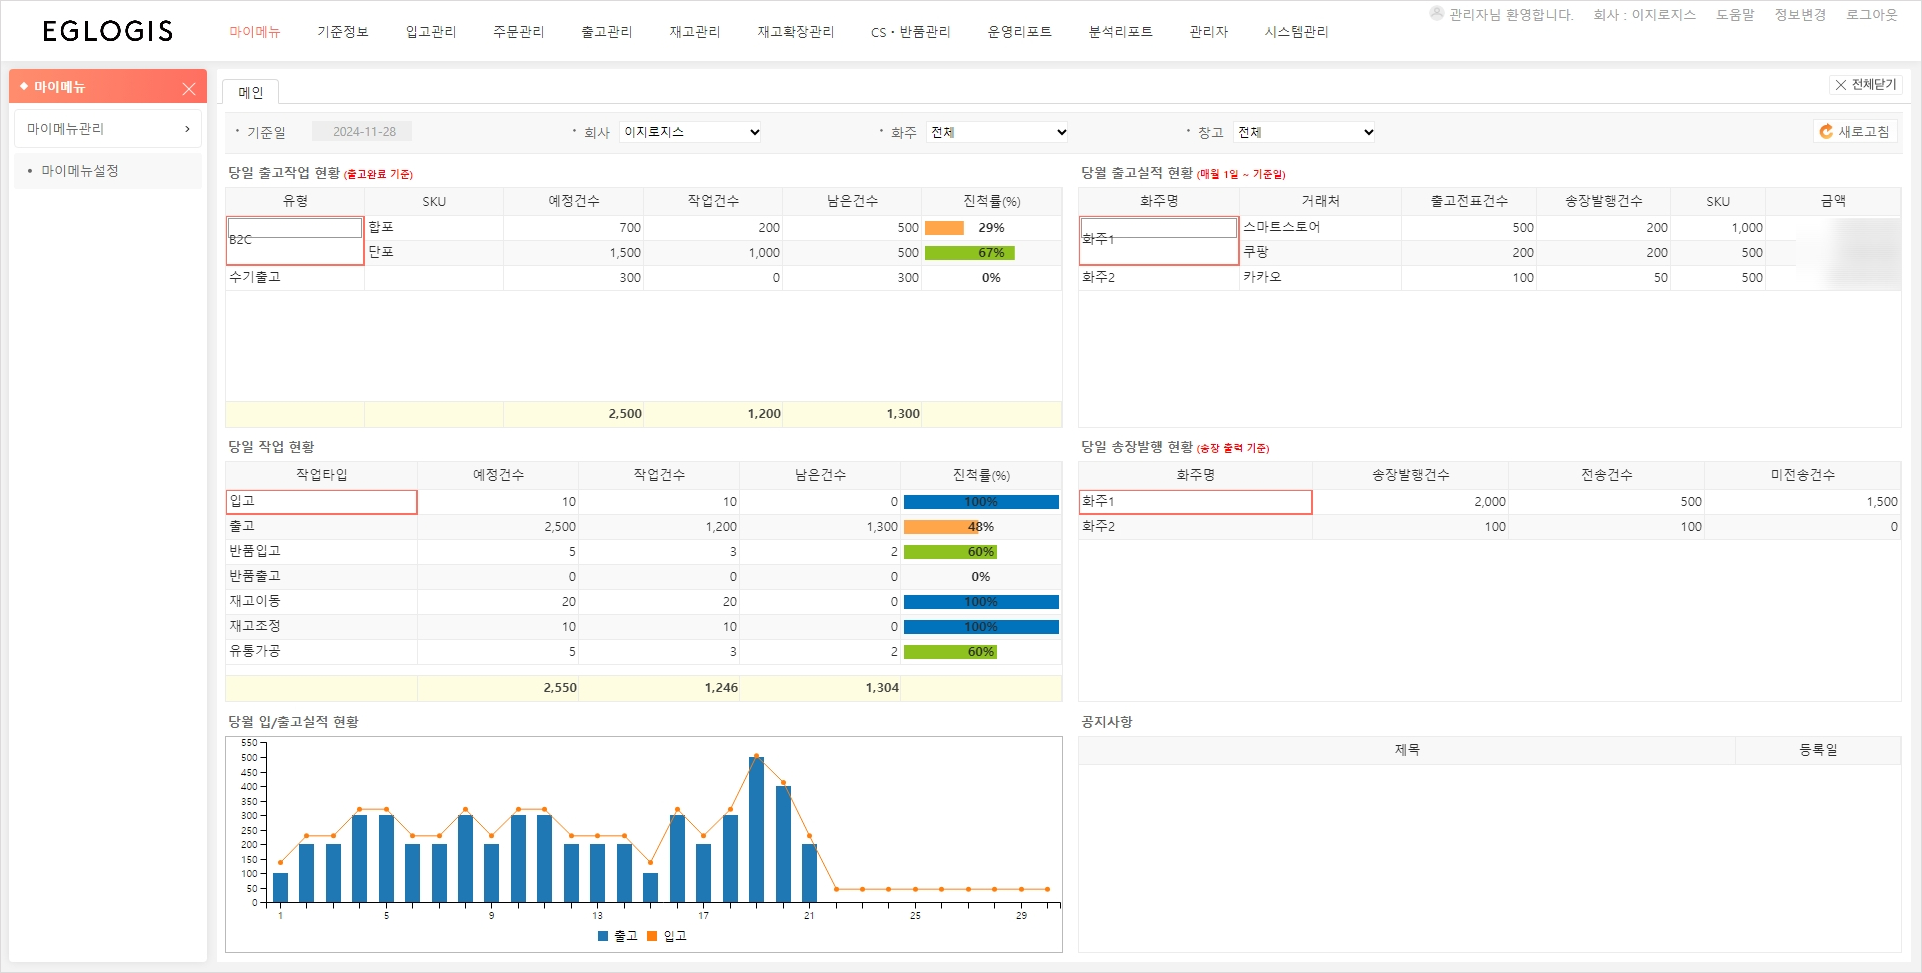Click the user profile icon beside 관리자님
Viewport: 1922px width, 973px height.
coord(1437,14)
